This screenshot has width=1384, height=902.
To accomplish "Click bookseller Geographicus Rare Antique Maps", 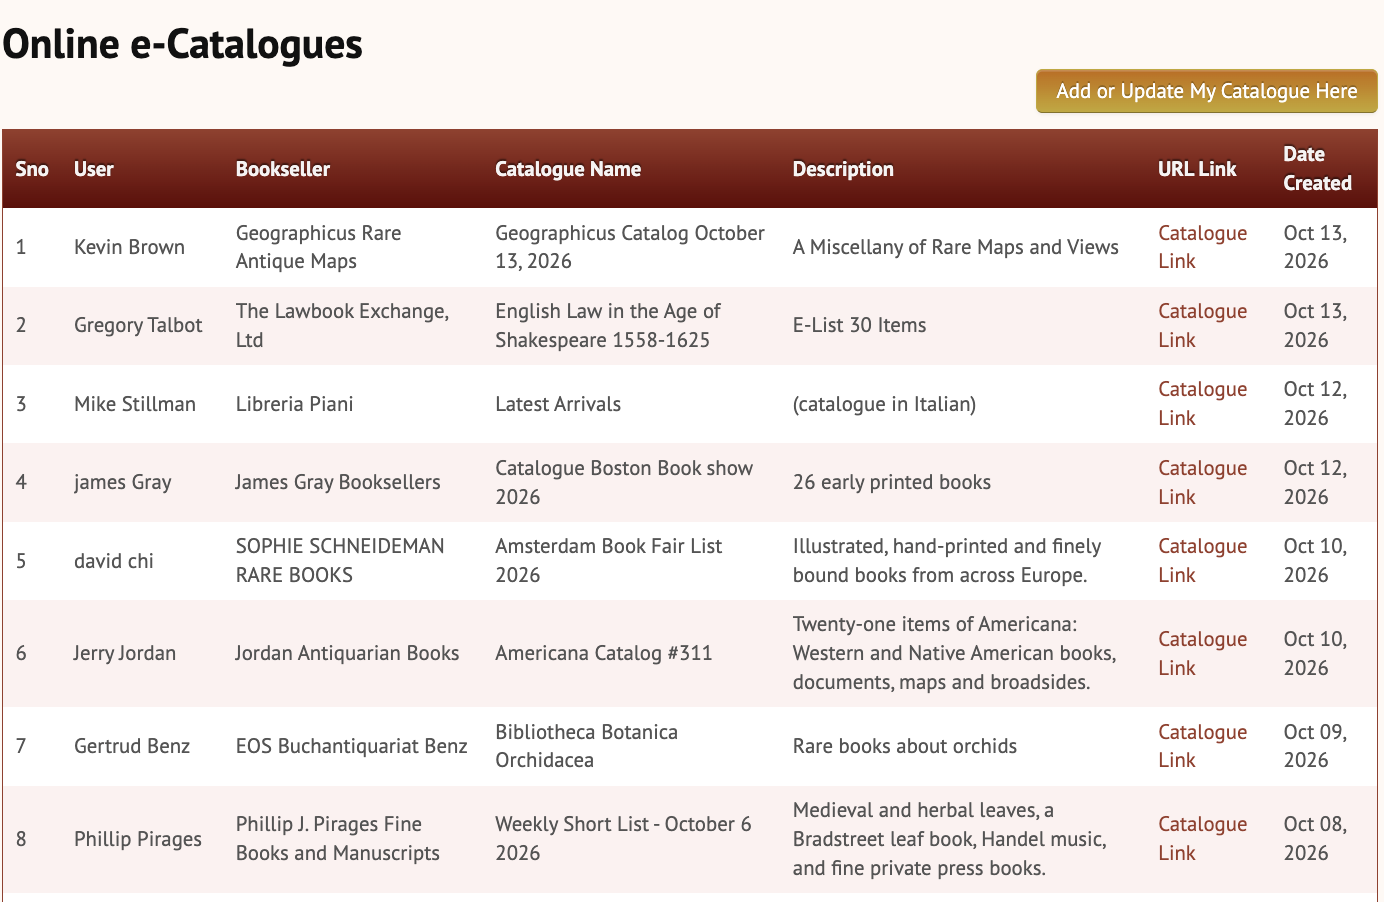I will point(319,247).
